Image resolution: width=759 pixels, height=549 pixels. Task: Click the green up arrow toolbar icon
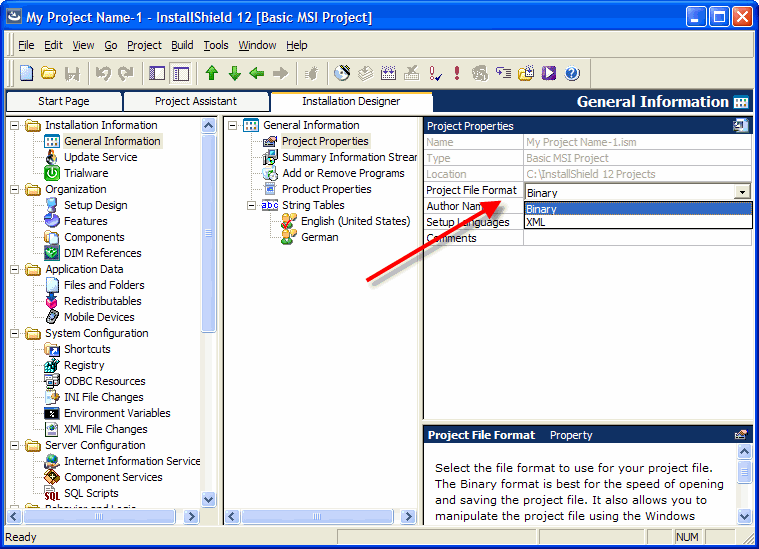tap(211, 73)
